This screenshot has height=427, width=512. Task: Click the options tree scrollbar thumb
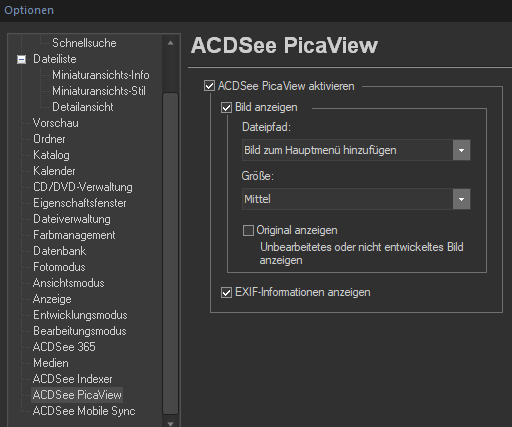click(170, 253)
